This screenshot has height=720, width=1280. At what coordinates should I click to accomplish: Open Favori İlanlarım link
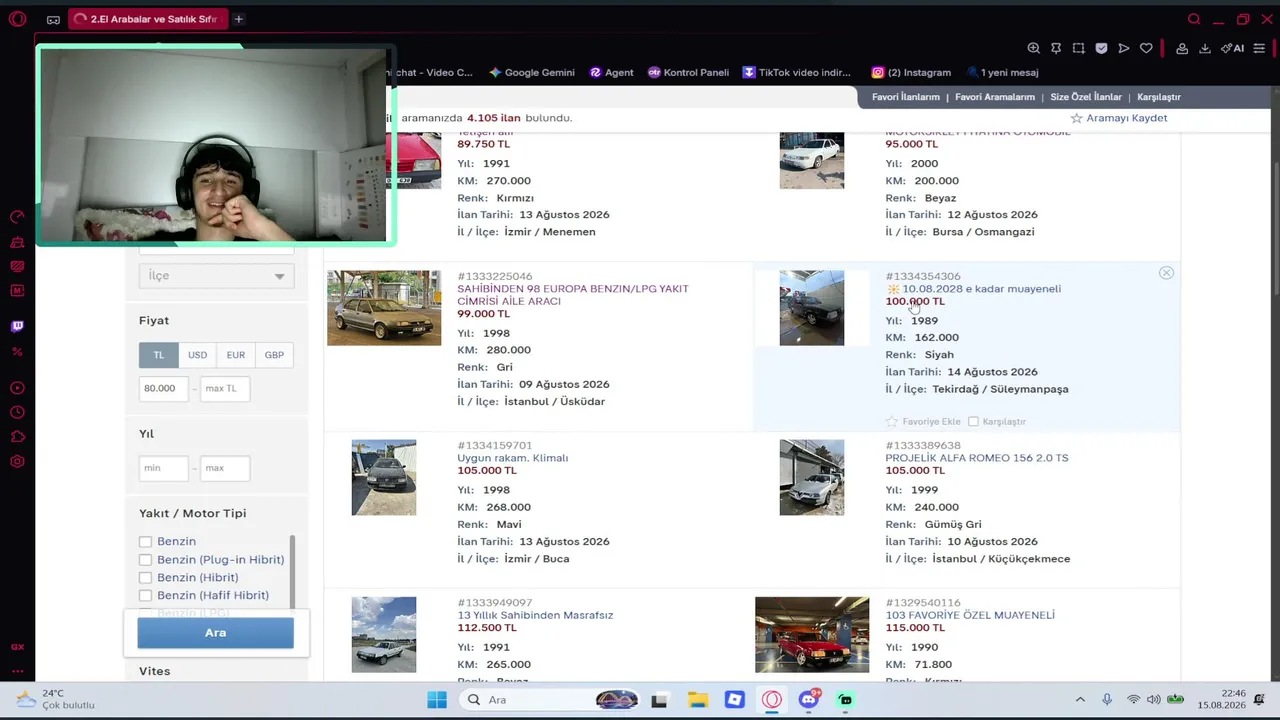[x=906, y=97]
